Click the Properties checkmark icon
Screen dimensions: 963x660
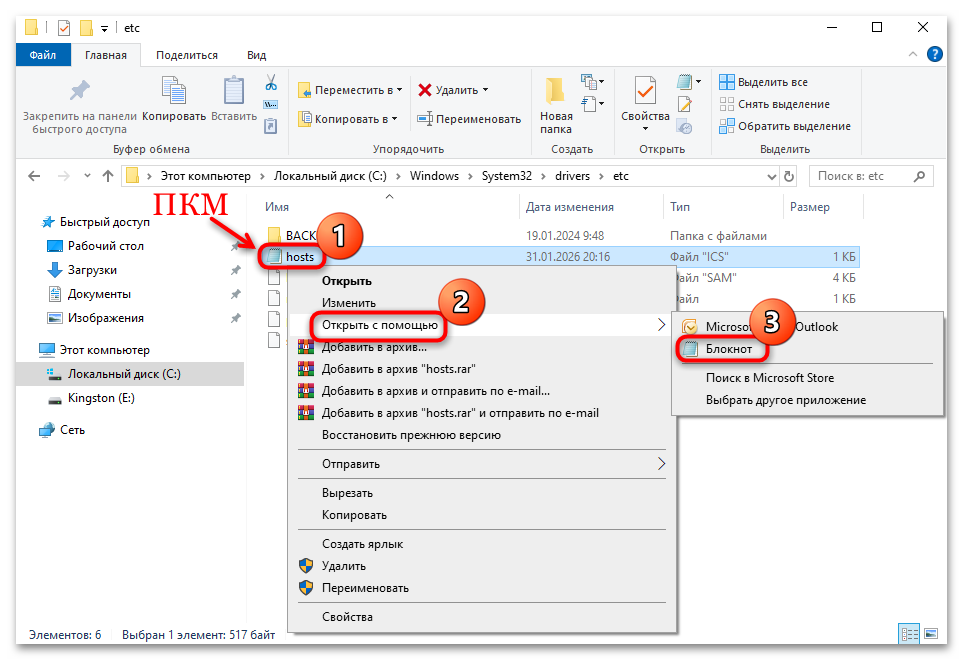[645, 91]
